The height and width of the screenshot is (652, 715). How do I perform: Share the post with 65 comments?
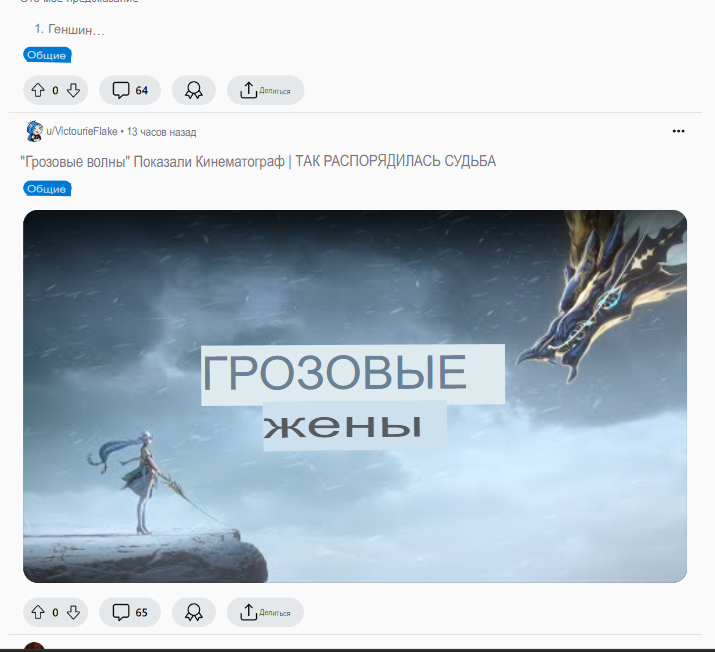click(x=265, y=612)
